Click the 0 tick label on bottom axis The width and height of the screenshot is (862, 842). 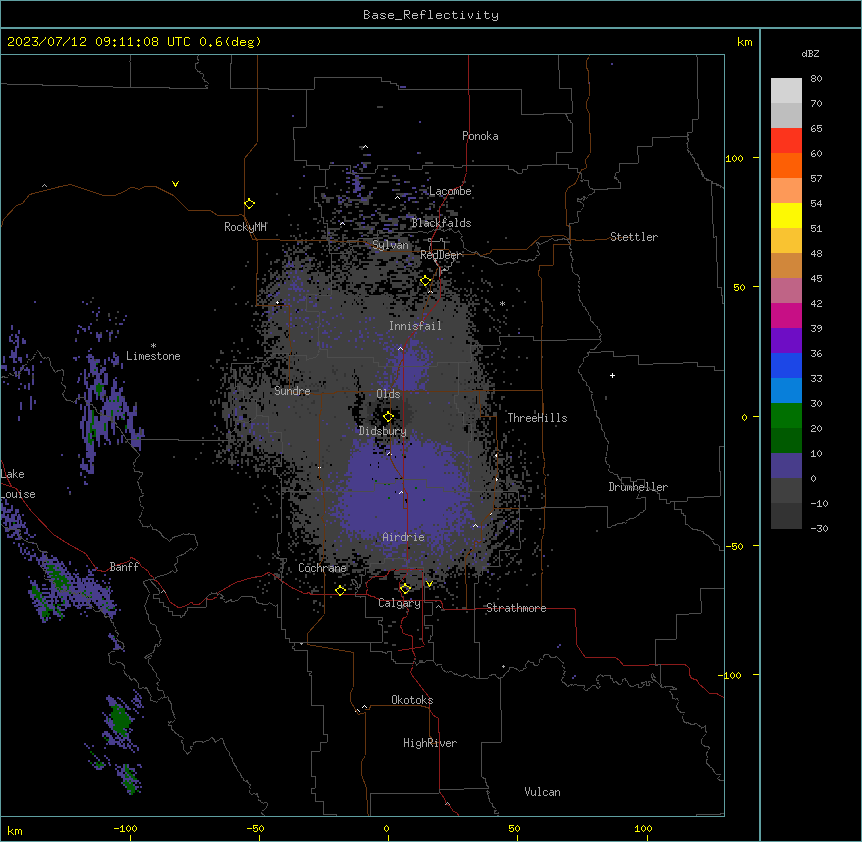386,828
